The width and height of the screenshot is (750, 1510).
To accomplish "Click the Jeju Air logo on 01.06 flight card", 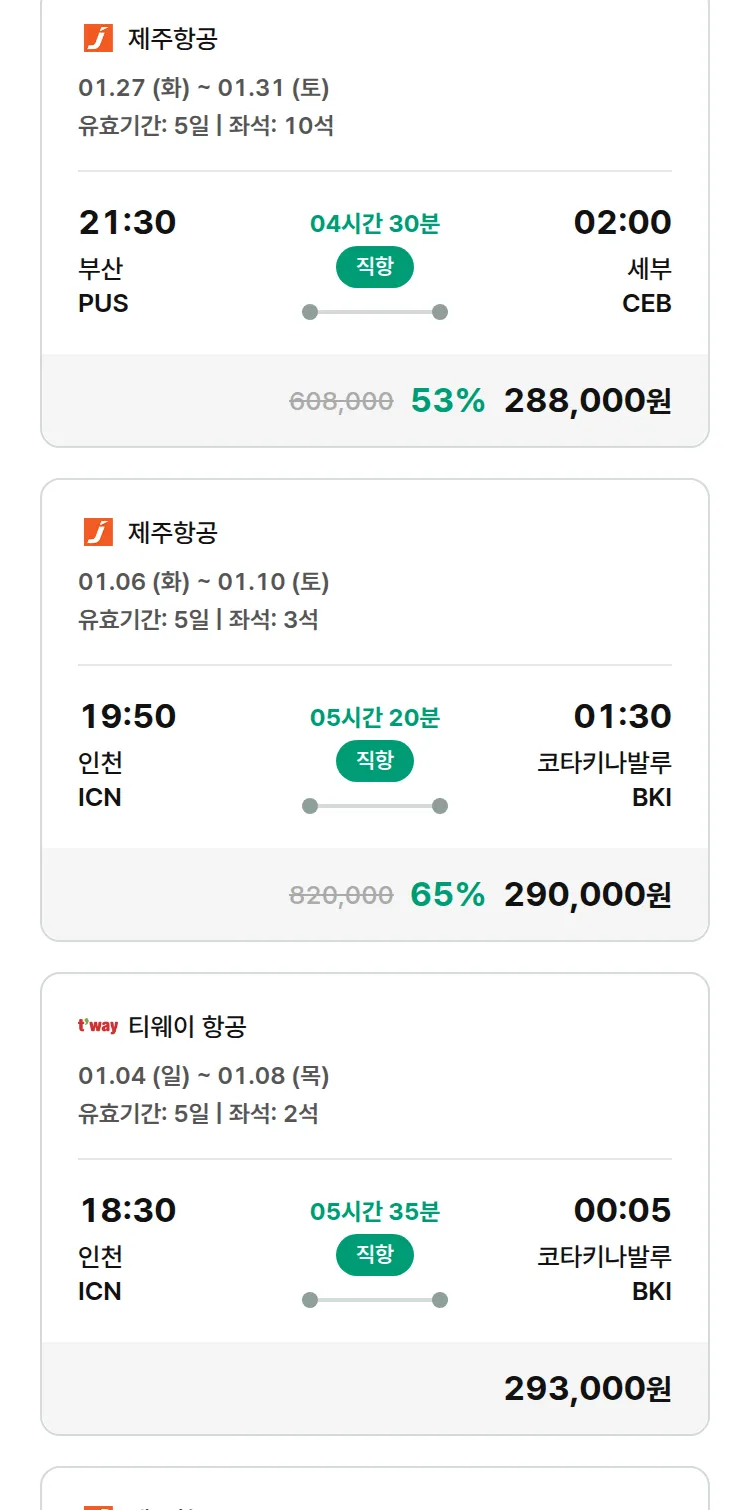I will pyautogui.click(x=98, y=532).
